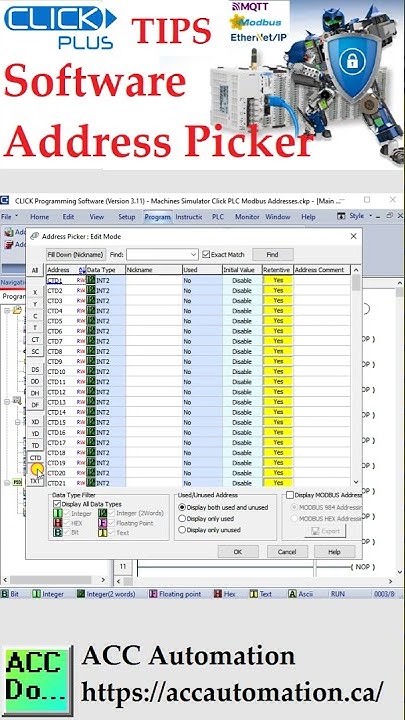The image size is (405, 720).
Task: Click the Floating point status bar icon
Action: pos(153,594)
